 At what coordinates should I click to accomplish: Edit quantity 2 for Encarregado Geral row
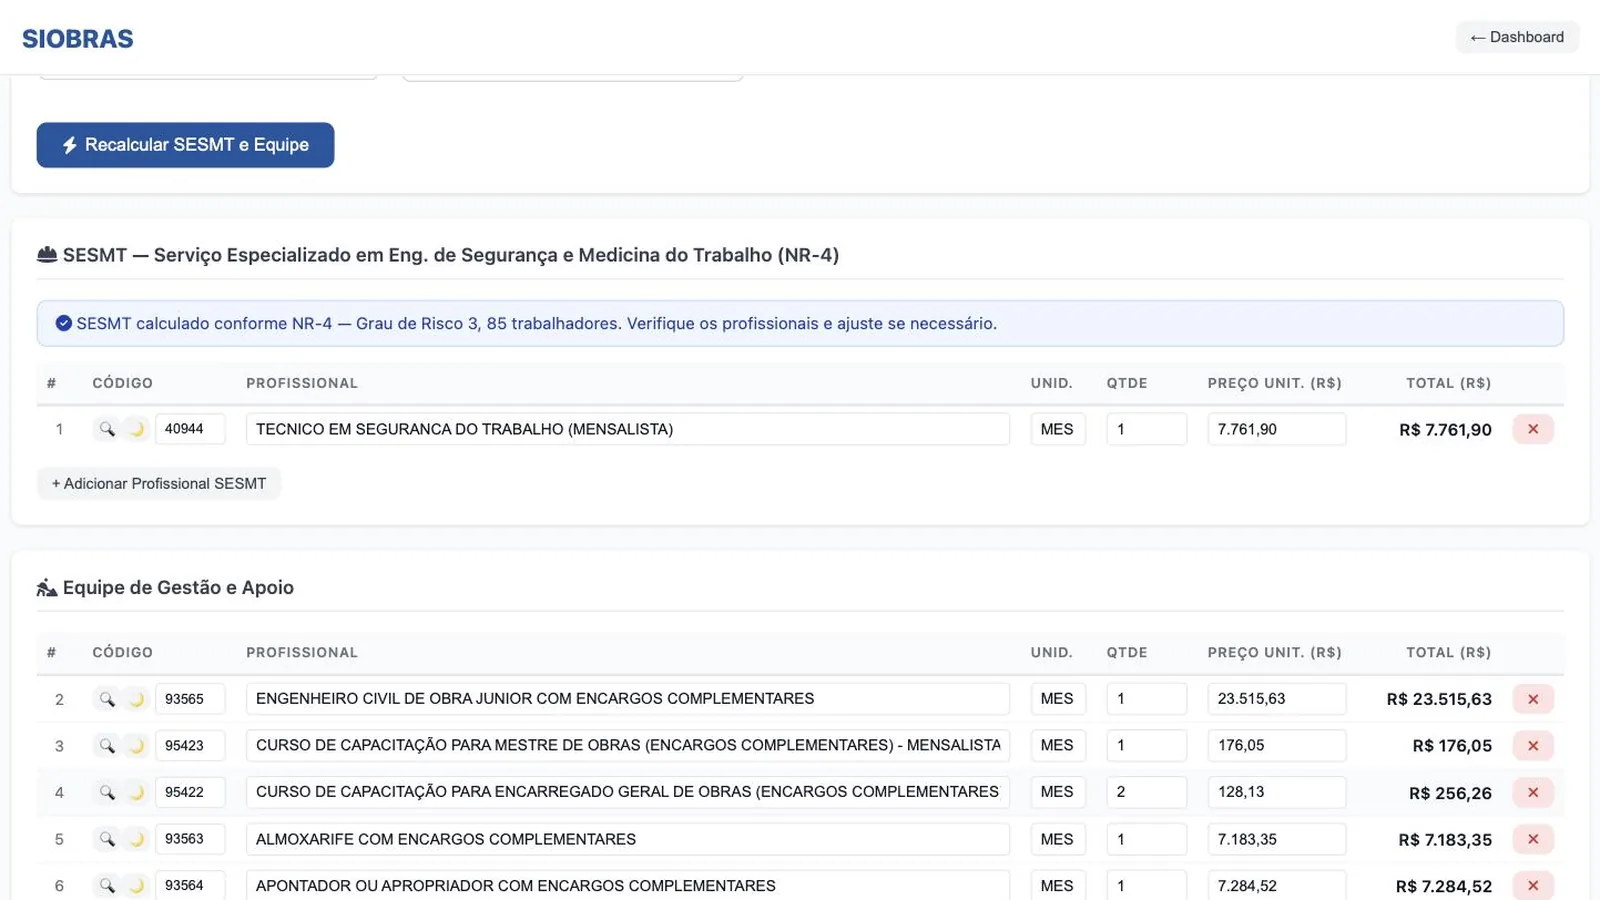pyautogui.click(x=1146, y=792)
